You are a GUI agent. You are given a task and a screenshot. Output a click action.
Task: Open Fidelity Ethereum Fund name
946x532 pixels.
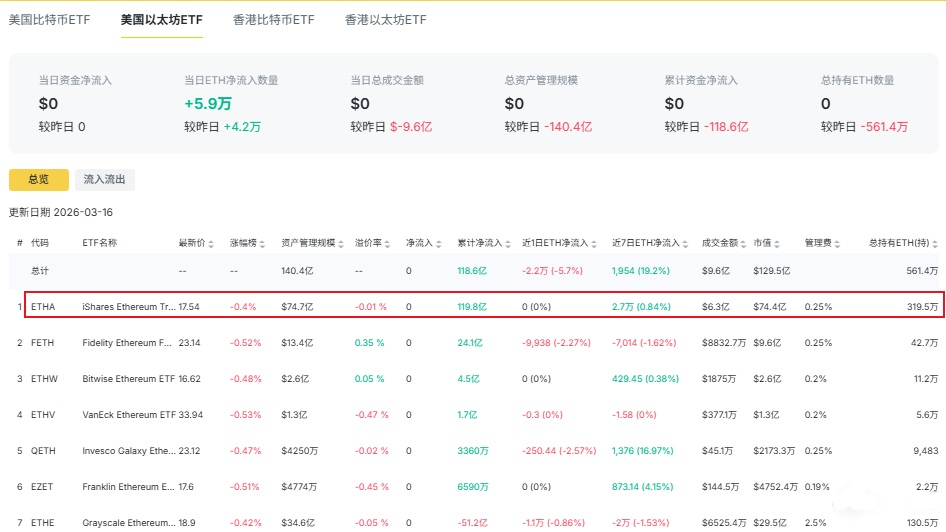(x=127, y=343)
